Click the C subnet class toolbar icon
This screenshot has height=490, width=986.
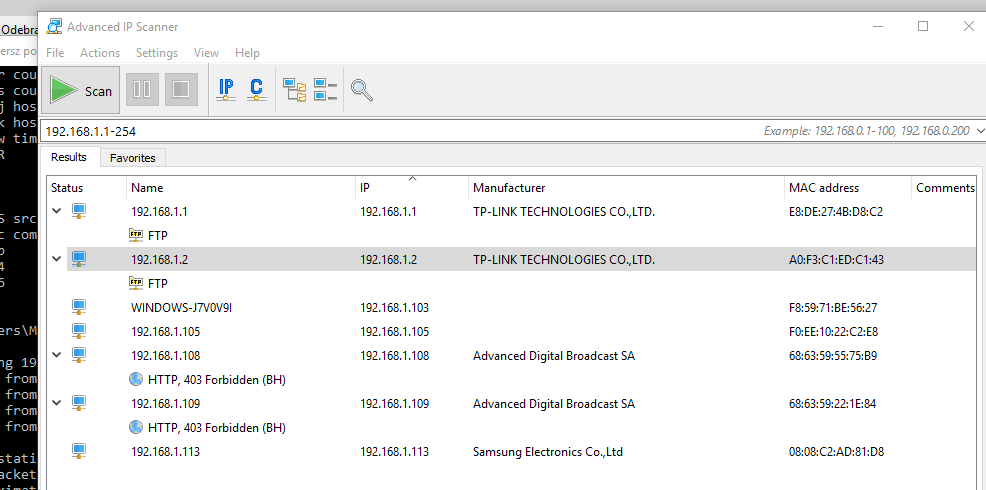click(x=256, y=89)
